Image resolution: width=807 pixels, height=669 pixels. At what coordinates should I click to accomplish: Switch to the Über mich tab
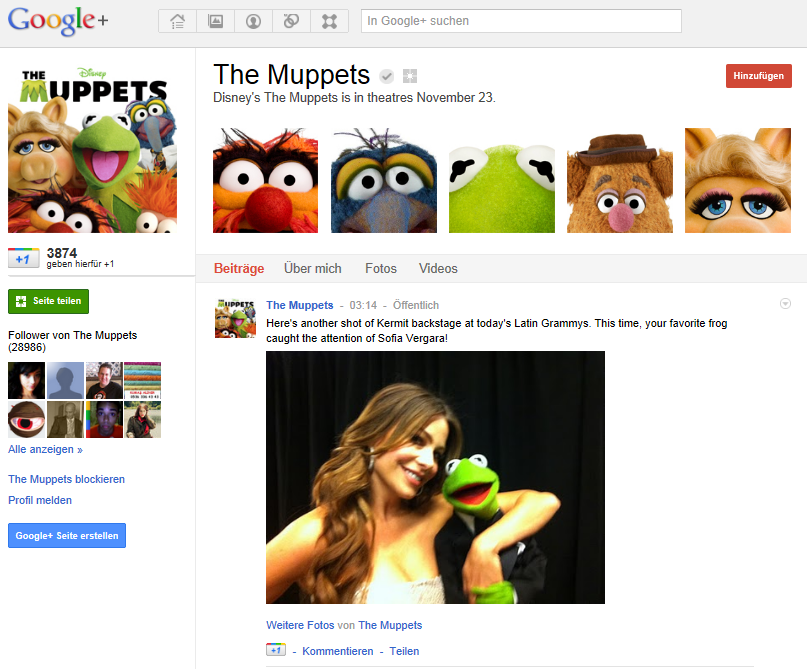click(313, 269)
